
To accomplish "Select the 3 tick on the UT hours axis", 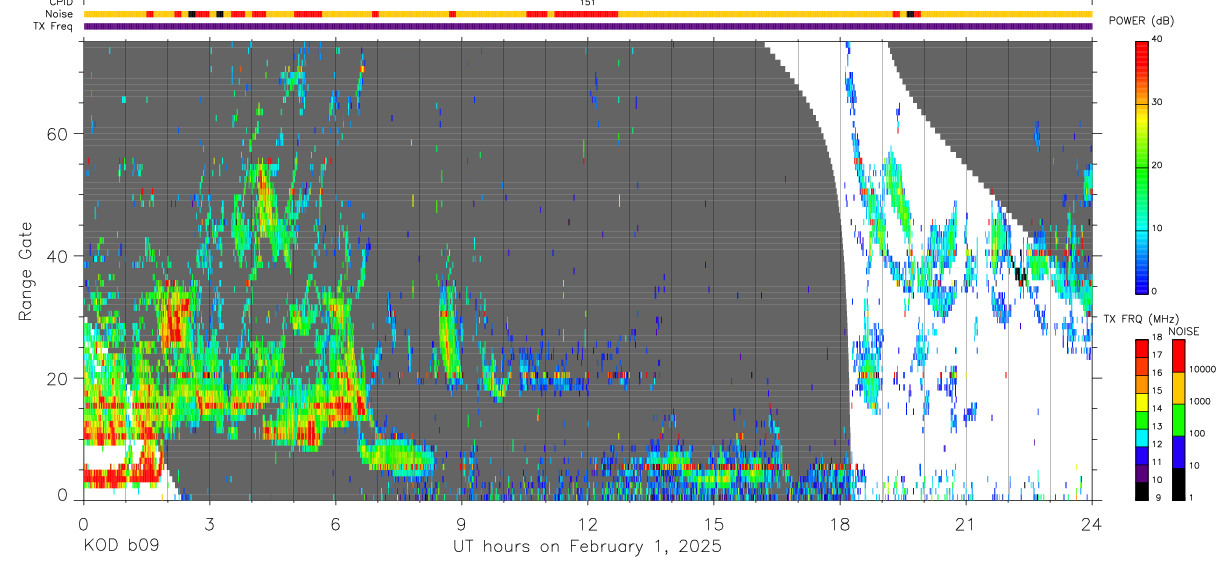I will pos(209,523).
